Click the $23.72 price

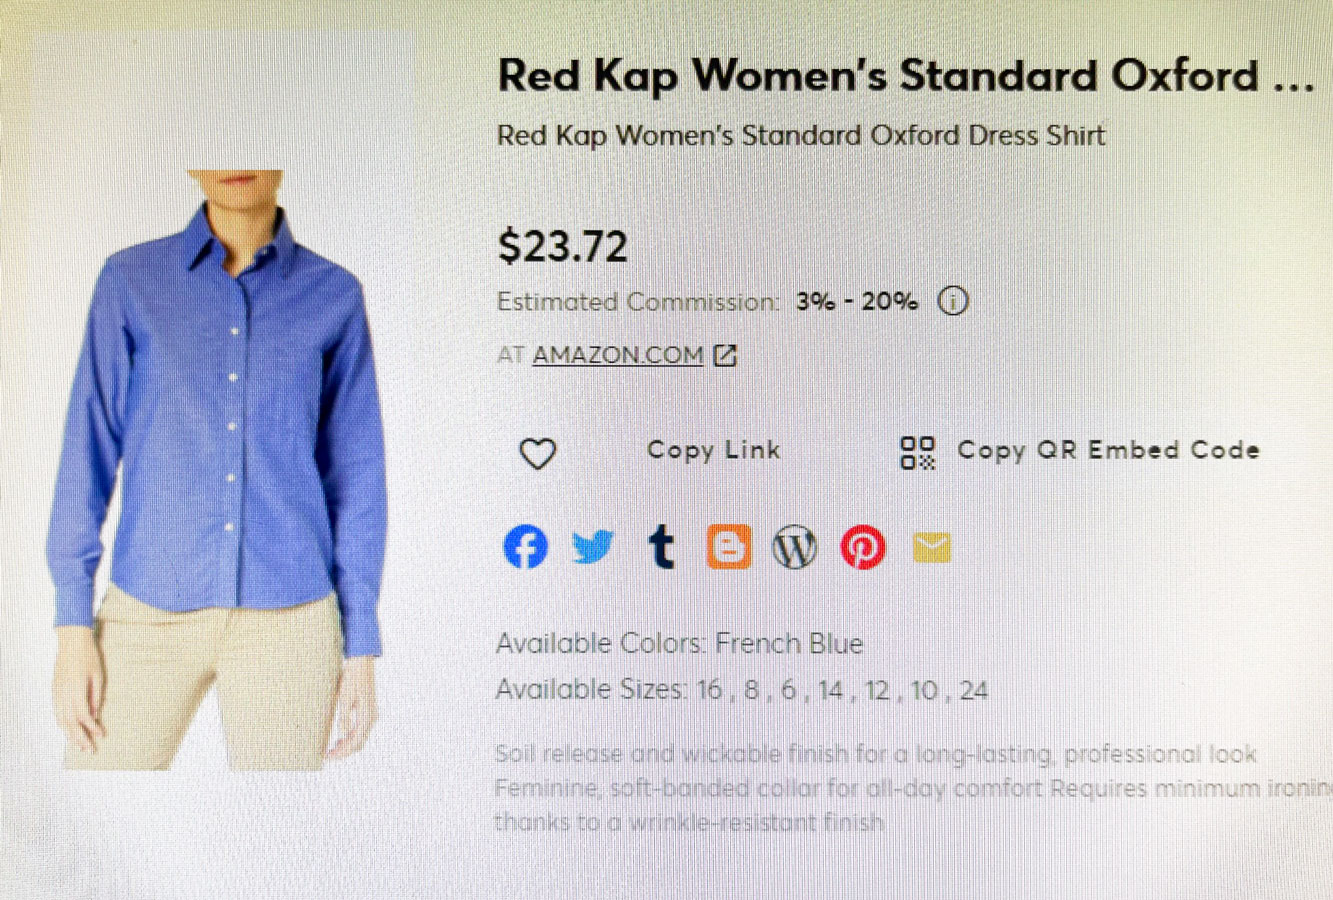point(563,246)
